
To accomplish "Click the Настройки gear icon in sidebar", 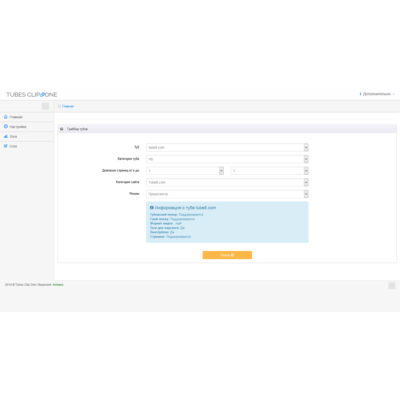I will (x=6, y=127).
